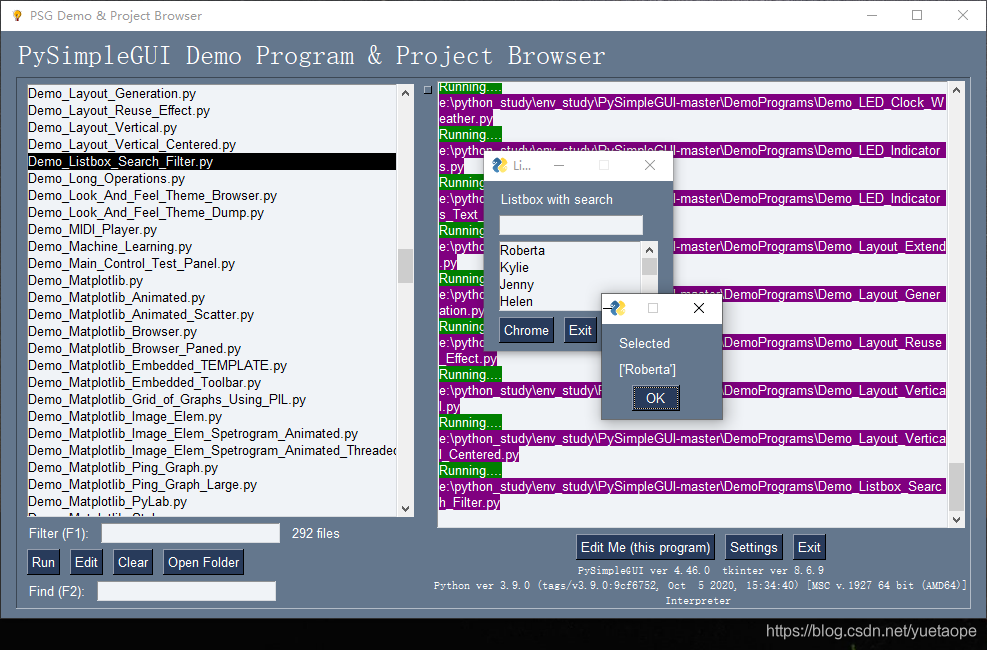Click the file list scrollbar thumb
Image resolution: width=987 pixels, height=650 pixels.
click(405, 266)
